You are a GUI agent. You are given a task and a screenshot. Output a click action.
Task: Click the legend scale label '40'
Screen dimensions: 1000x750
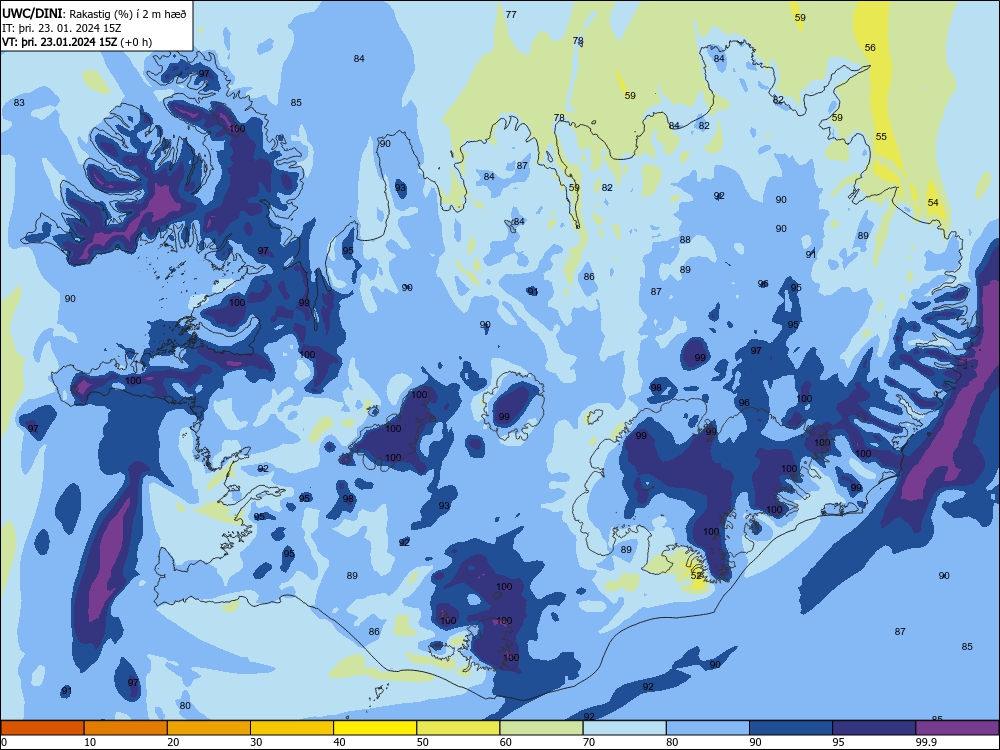(339, 742)
